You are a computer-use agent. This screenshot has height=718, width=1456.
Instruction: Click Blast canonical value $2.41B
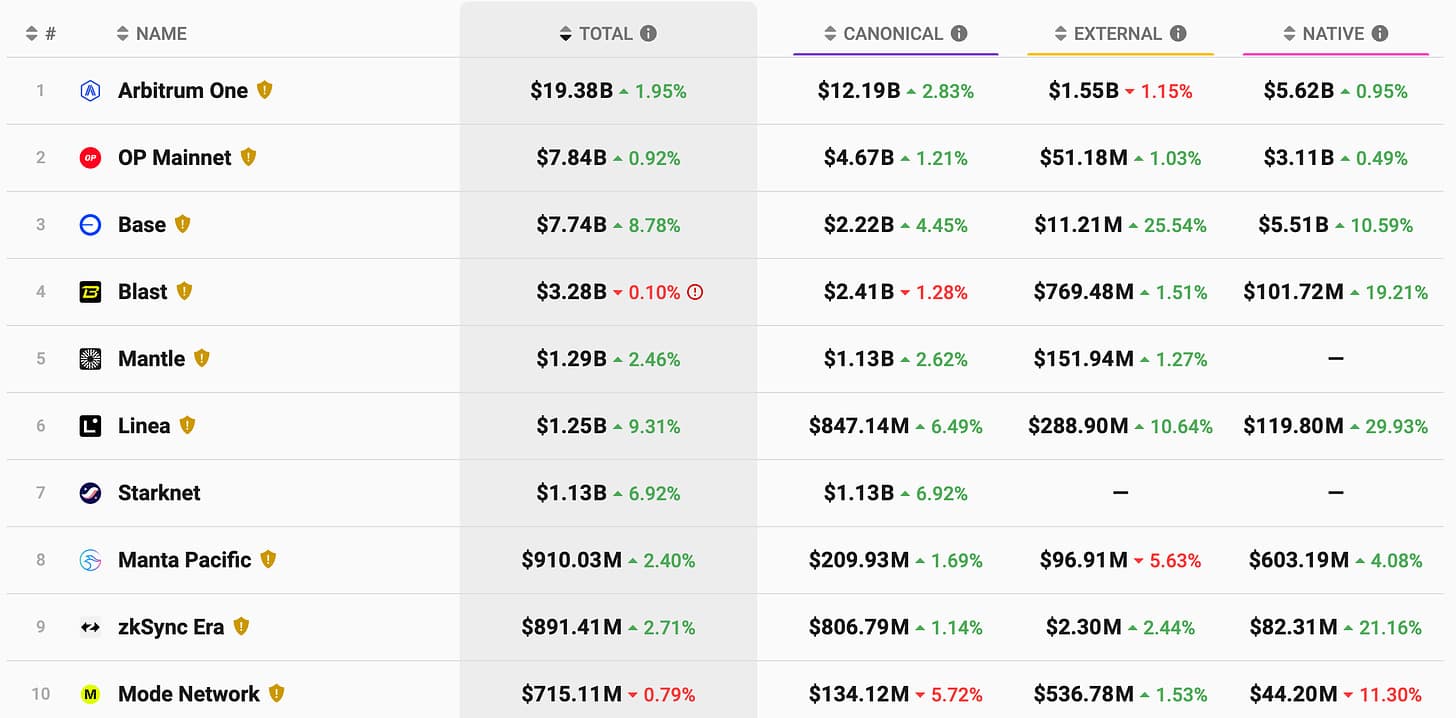[x=859, y=292]
